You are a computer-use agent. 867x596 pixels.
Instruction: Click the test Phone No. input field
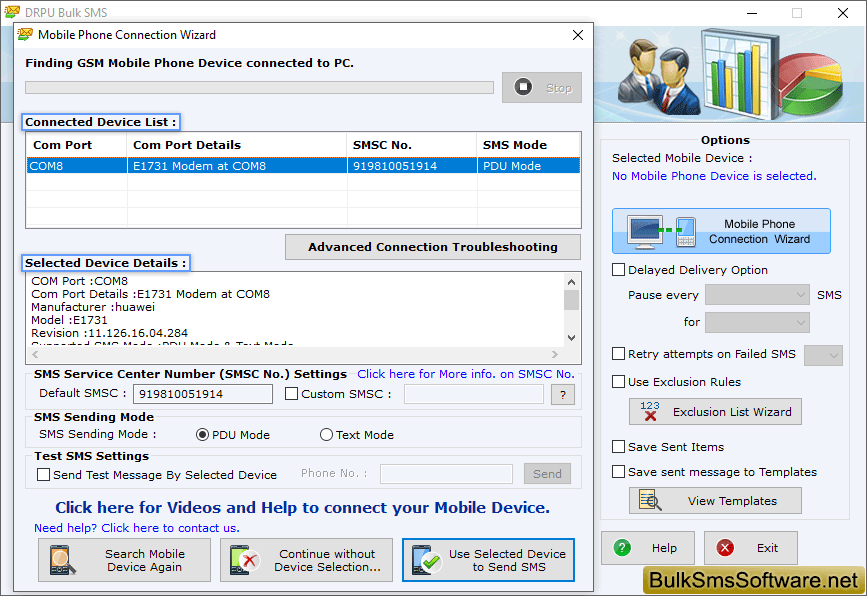coord(446,474)
